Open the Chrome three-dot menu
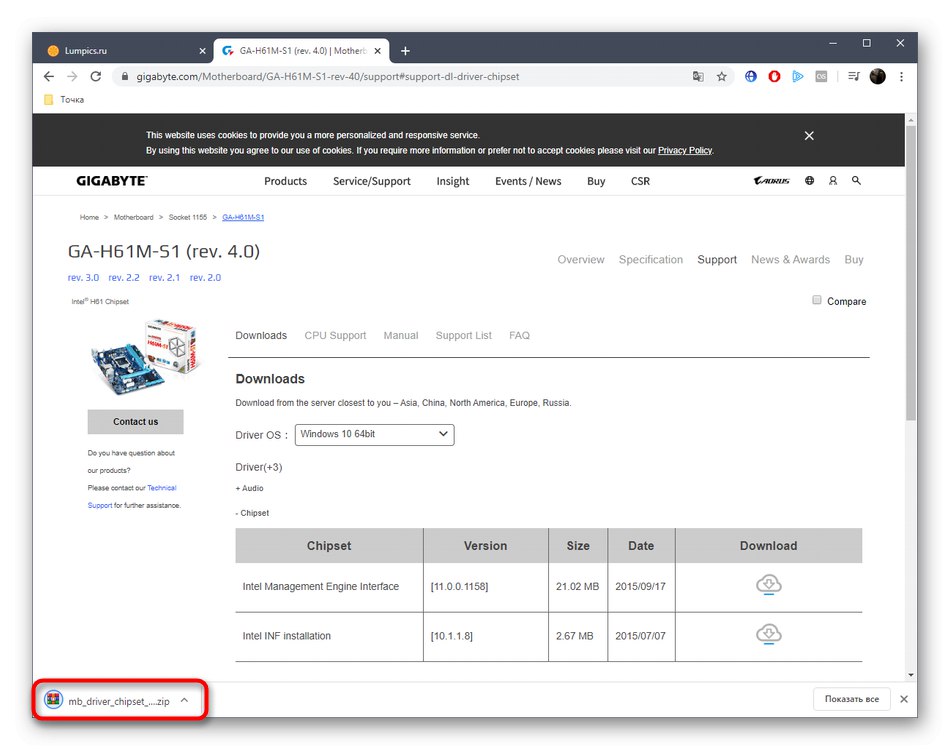This screenshot has height=750, width=950. pos(902,76)
